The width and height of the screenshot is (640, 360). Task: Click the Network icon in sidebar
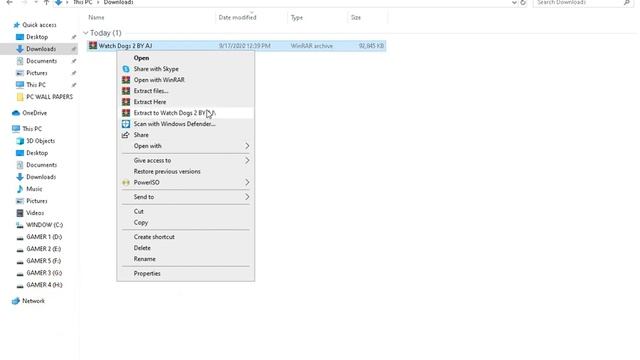(16, 301)
